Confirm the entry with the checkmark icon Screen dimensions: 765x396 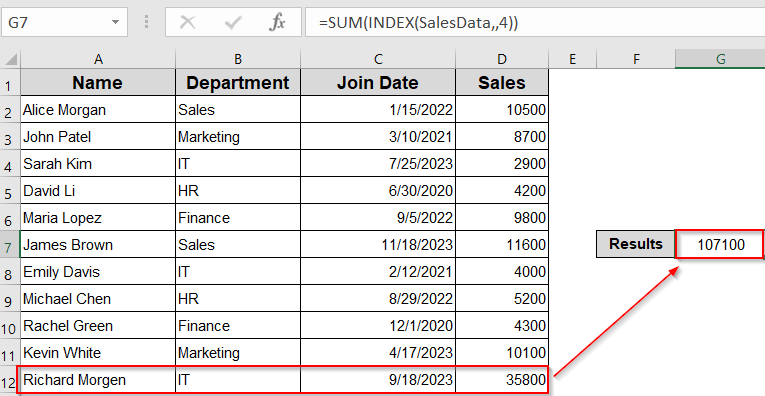pos(233,22)
